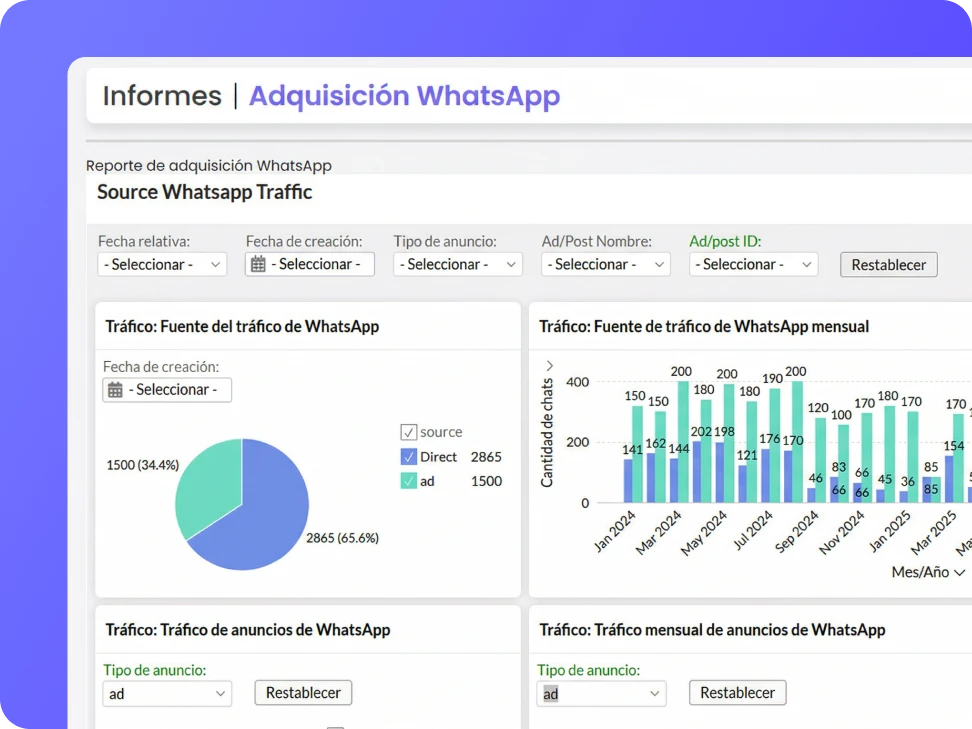Click the Informes heading link
Viewport: 972px width, 729px height.
[x=162, y=95]
